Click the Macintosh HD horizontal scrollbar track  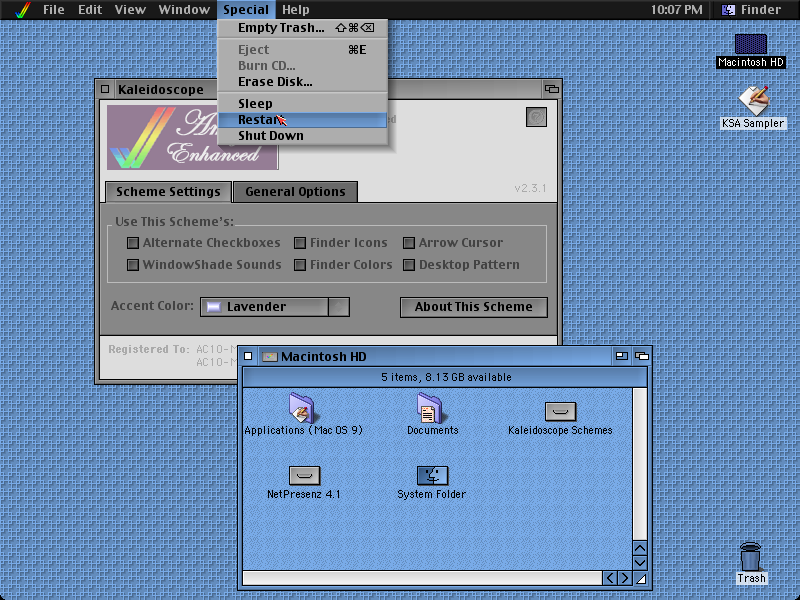tap(422, 578)
